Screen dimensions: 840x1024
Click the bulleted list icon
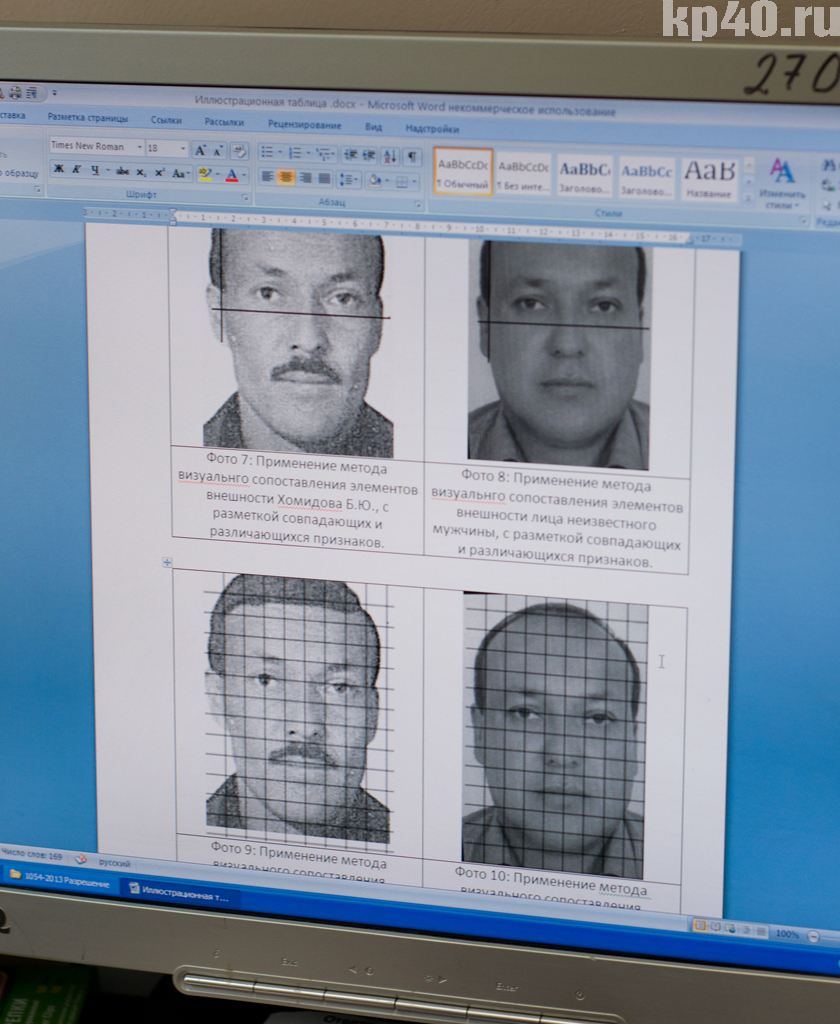[x=268, y=152]
